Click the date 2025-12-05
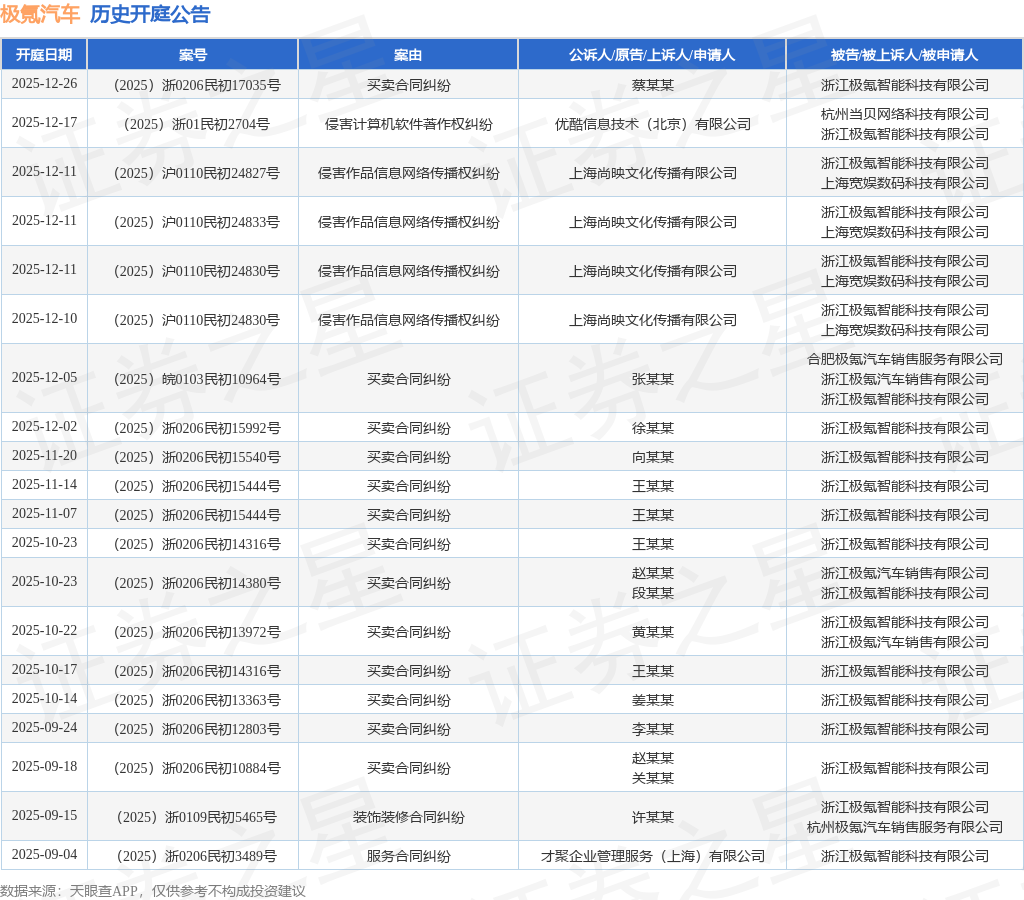This screenshot has height=900, width=1024. [x=44, y=378]
